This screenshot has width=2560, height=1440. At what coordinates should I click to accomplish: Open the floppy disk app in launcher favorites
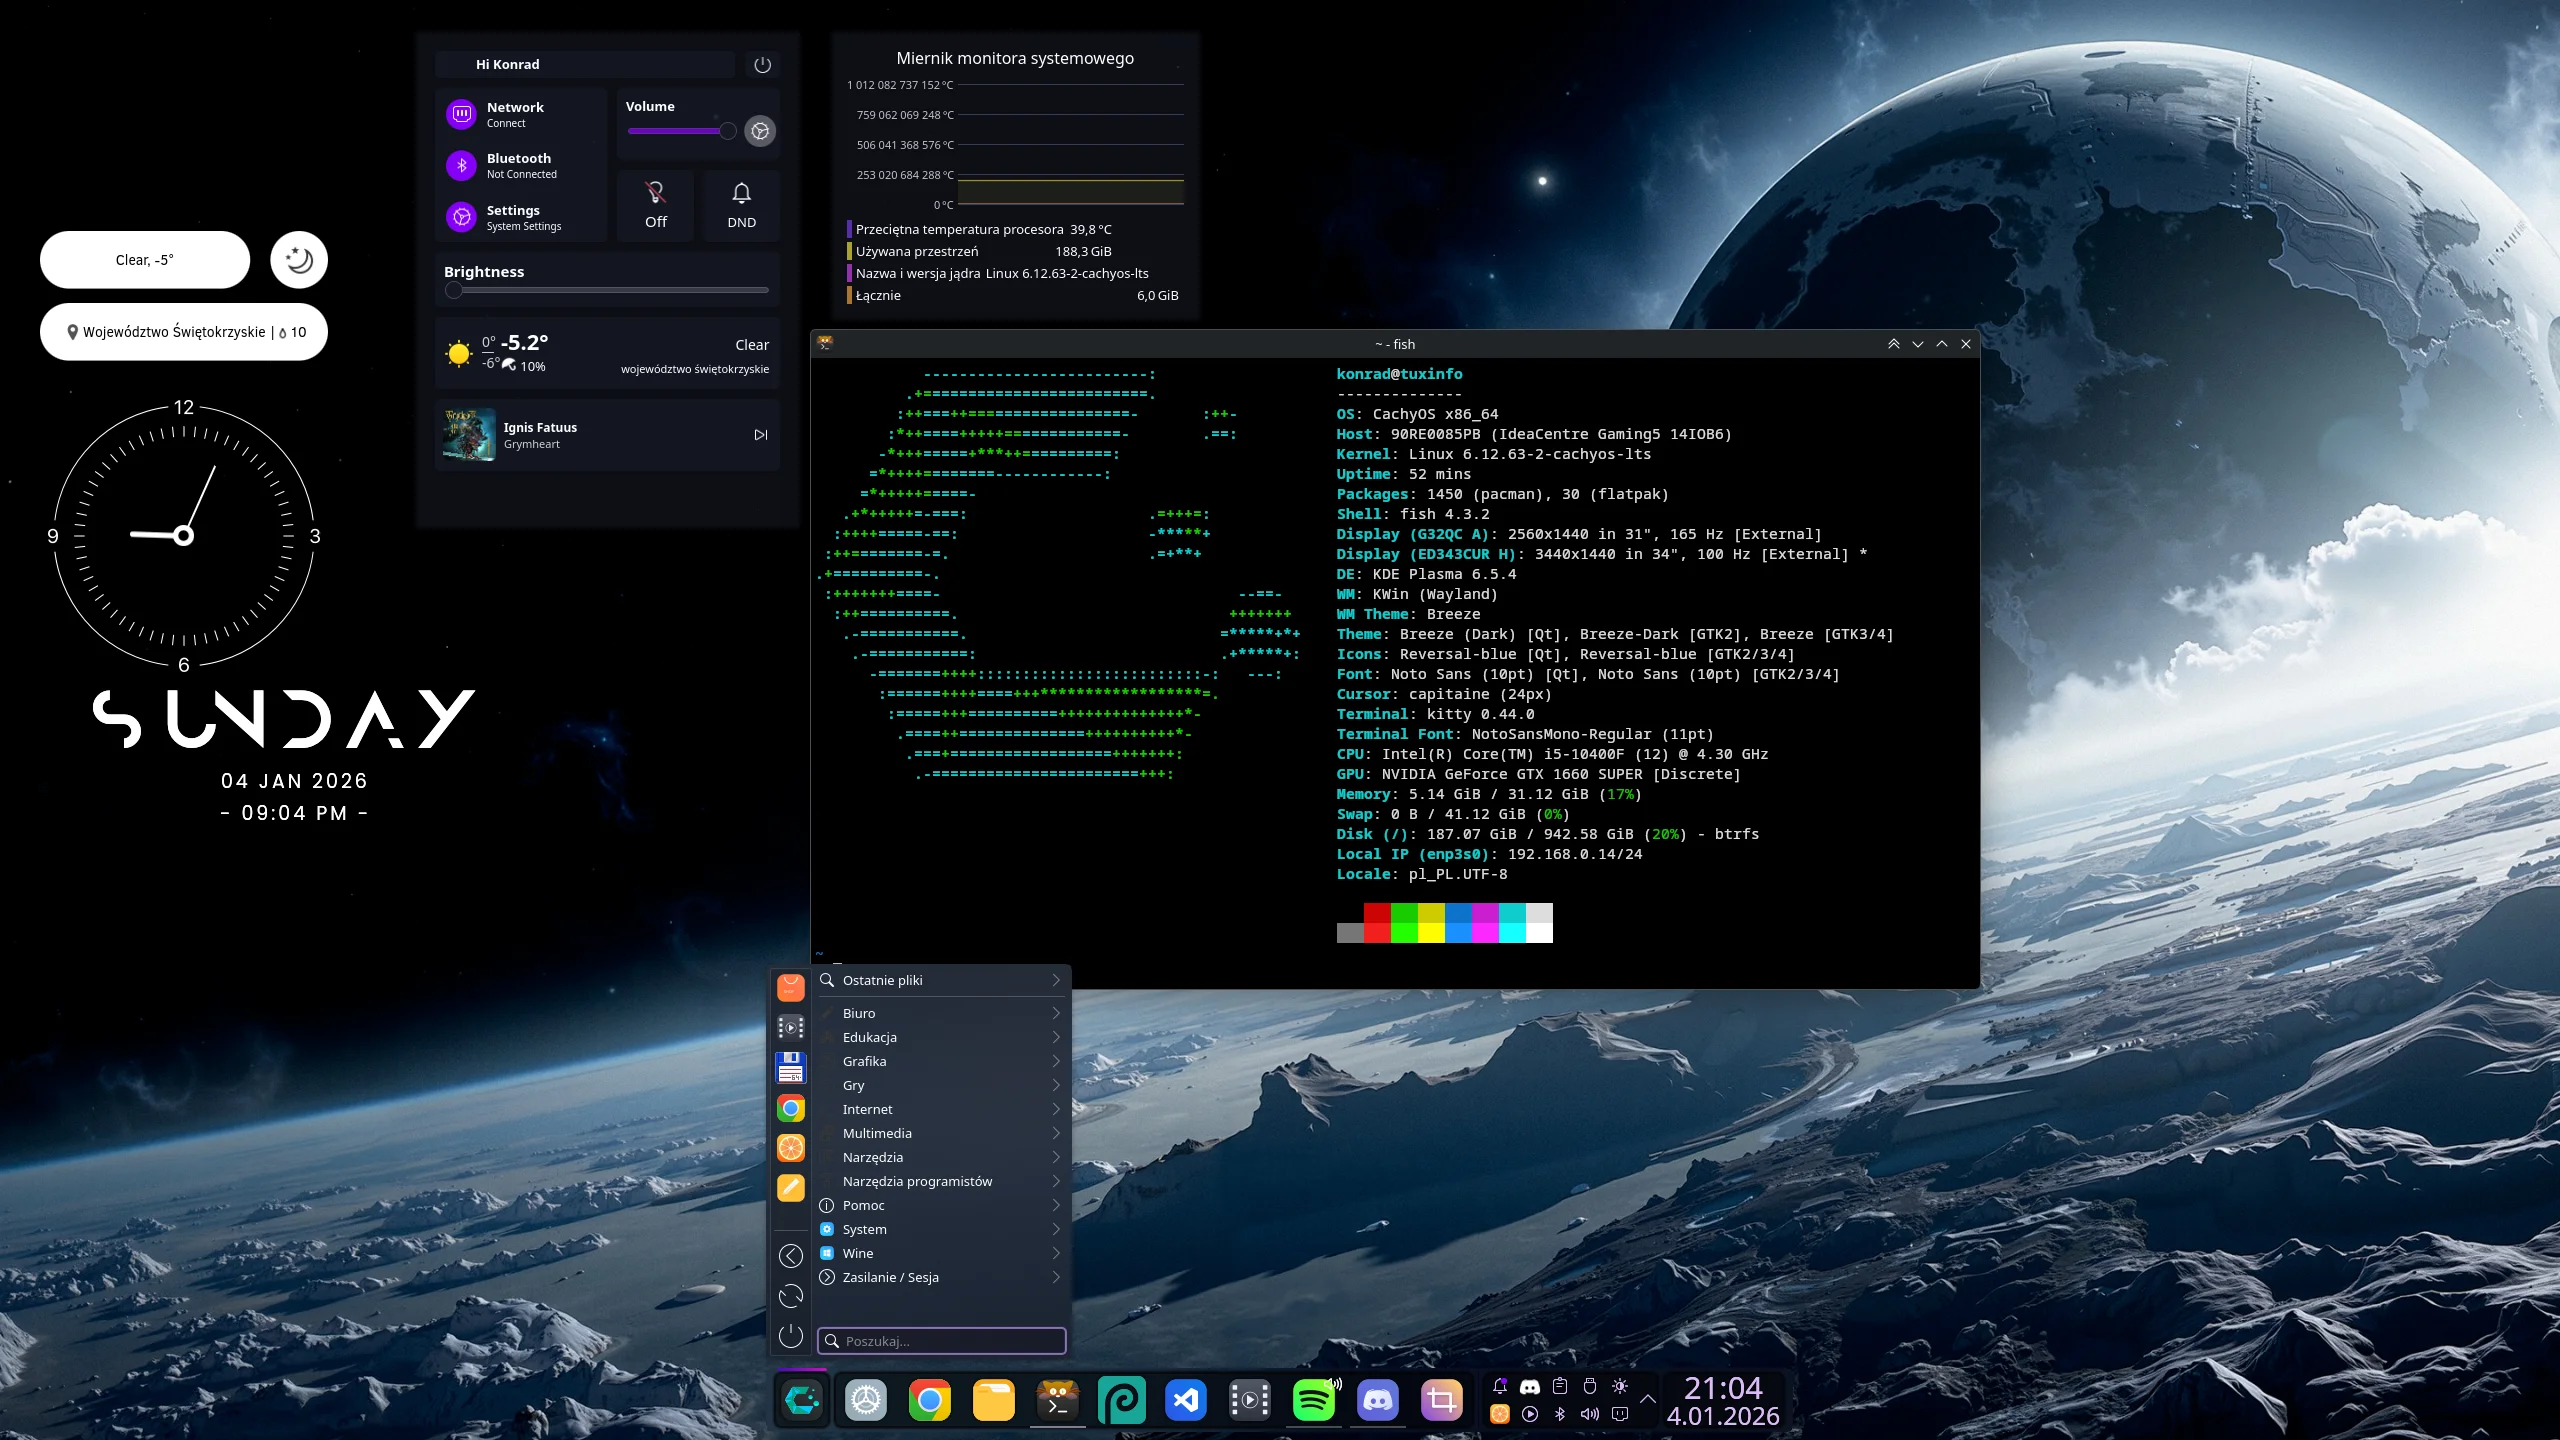tap(791, 1068)
